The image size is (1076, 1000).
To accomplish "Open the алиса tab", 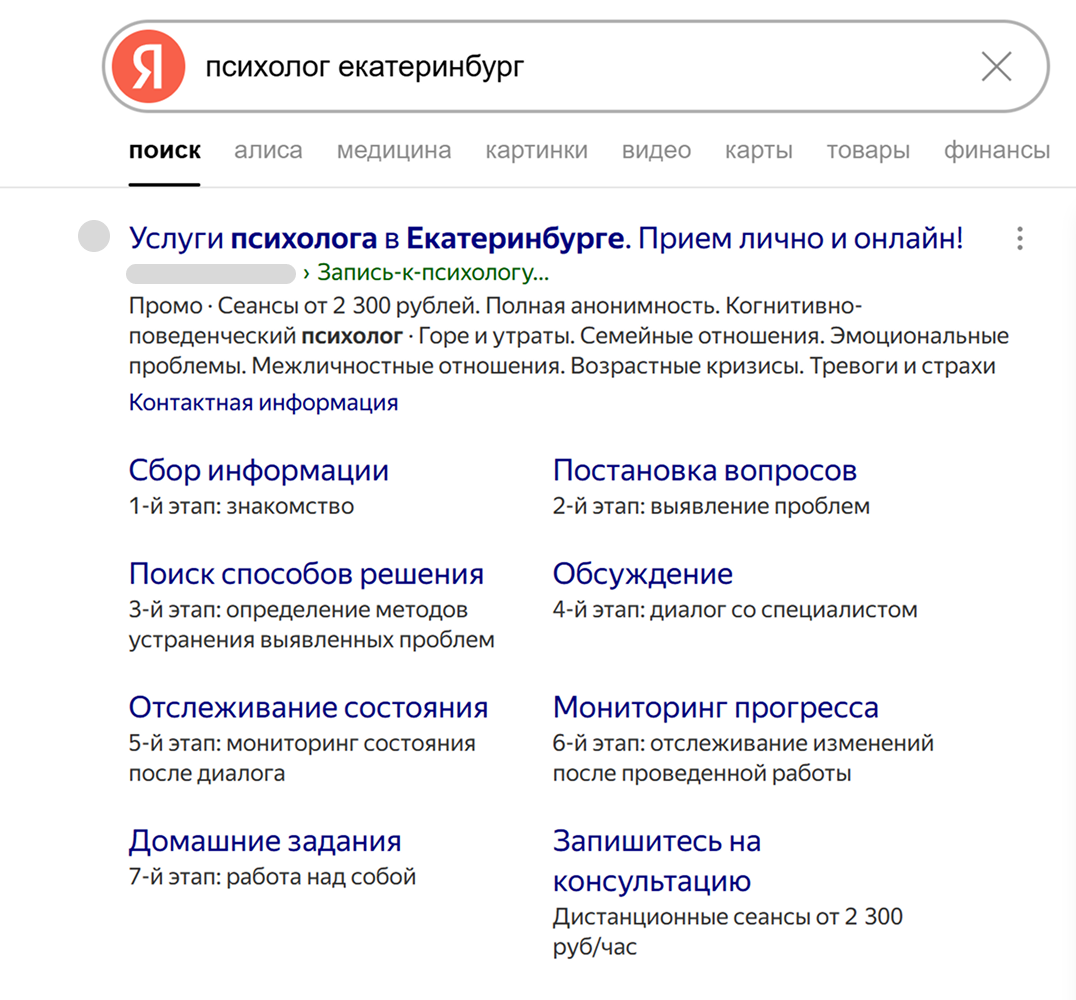I will [x=267, y=150].
